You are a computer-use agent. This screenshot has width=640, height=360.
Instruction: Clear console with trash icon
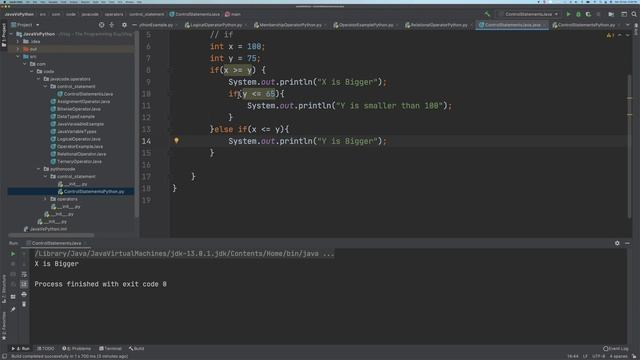point(24,304)
